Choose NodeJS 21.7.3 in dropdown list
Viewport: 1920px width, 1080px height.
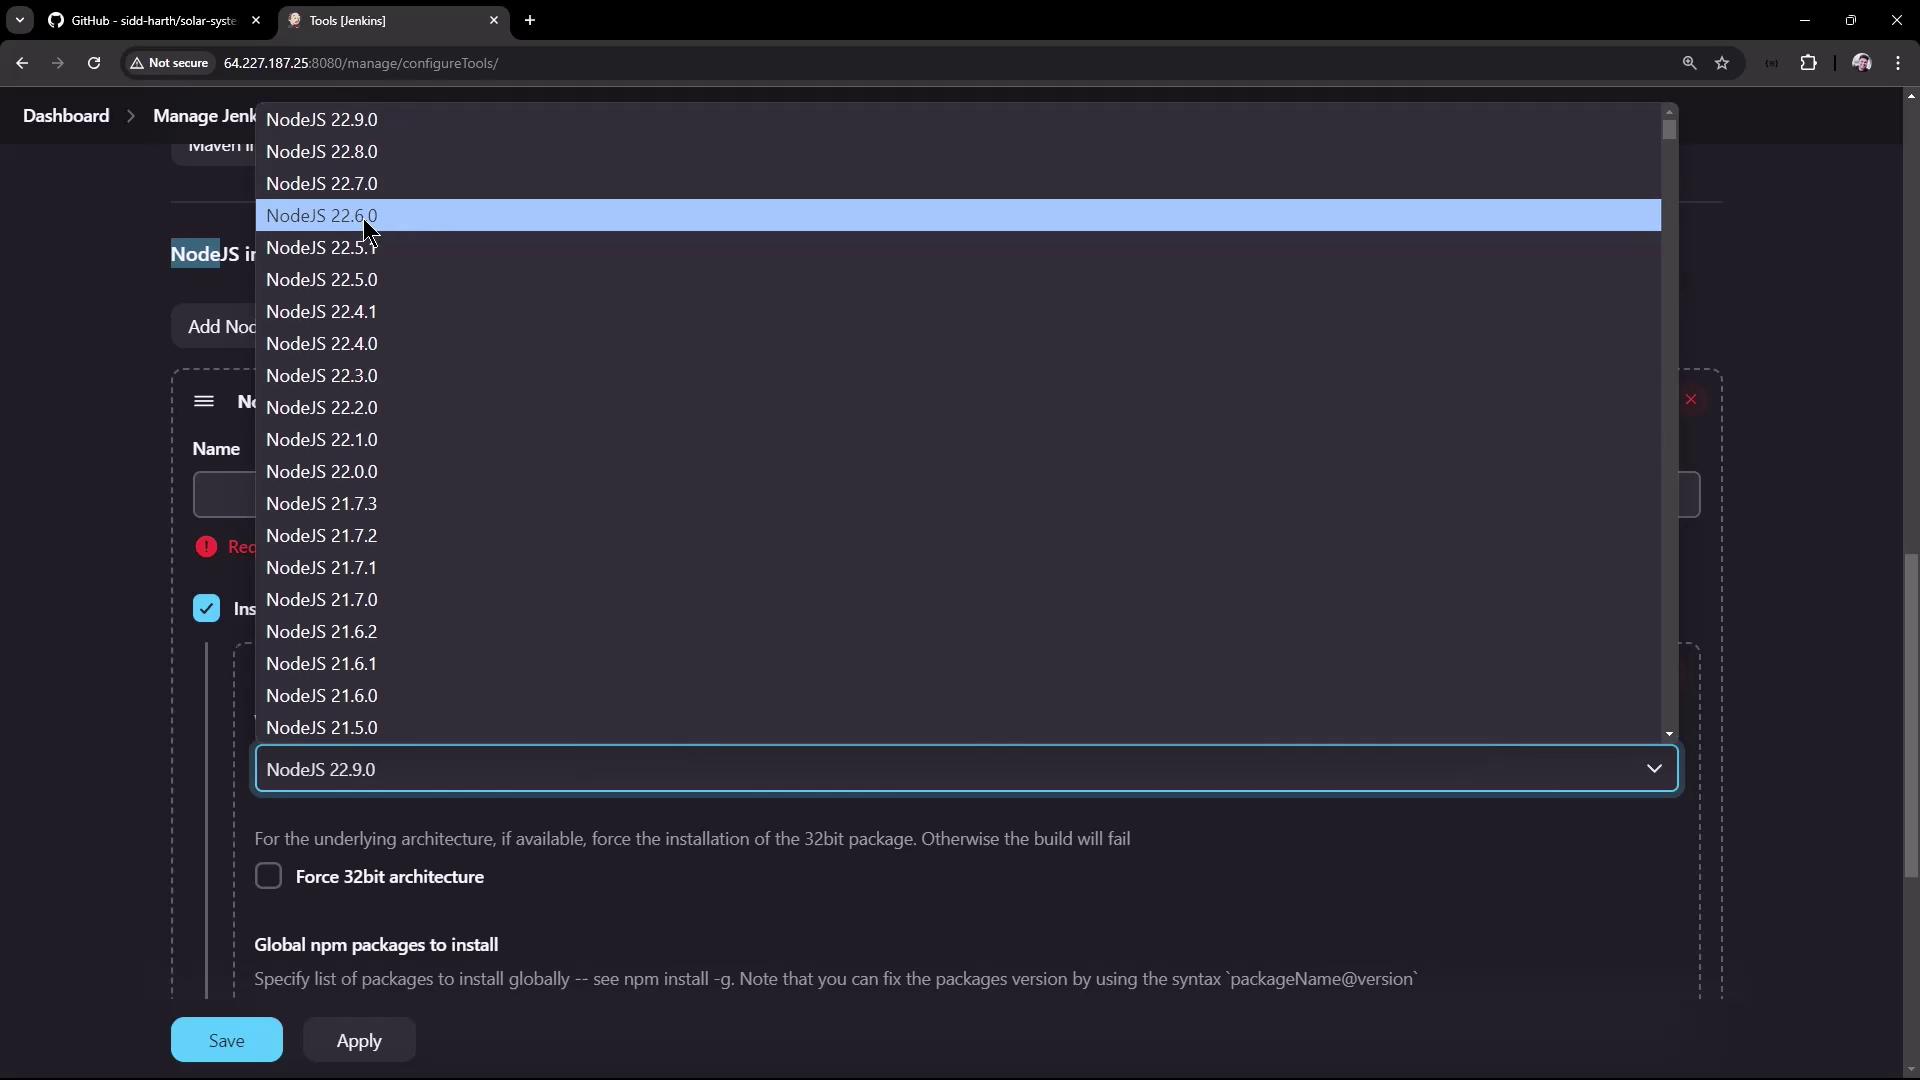coord(322,504)
